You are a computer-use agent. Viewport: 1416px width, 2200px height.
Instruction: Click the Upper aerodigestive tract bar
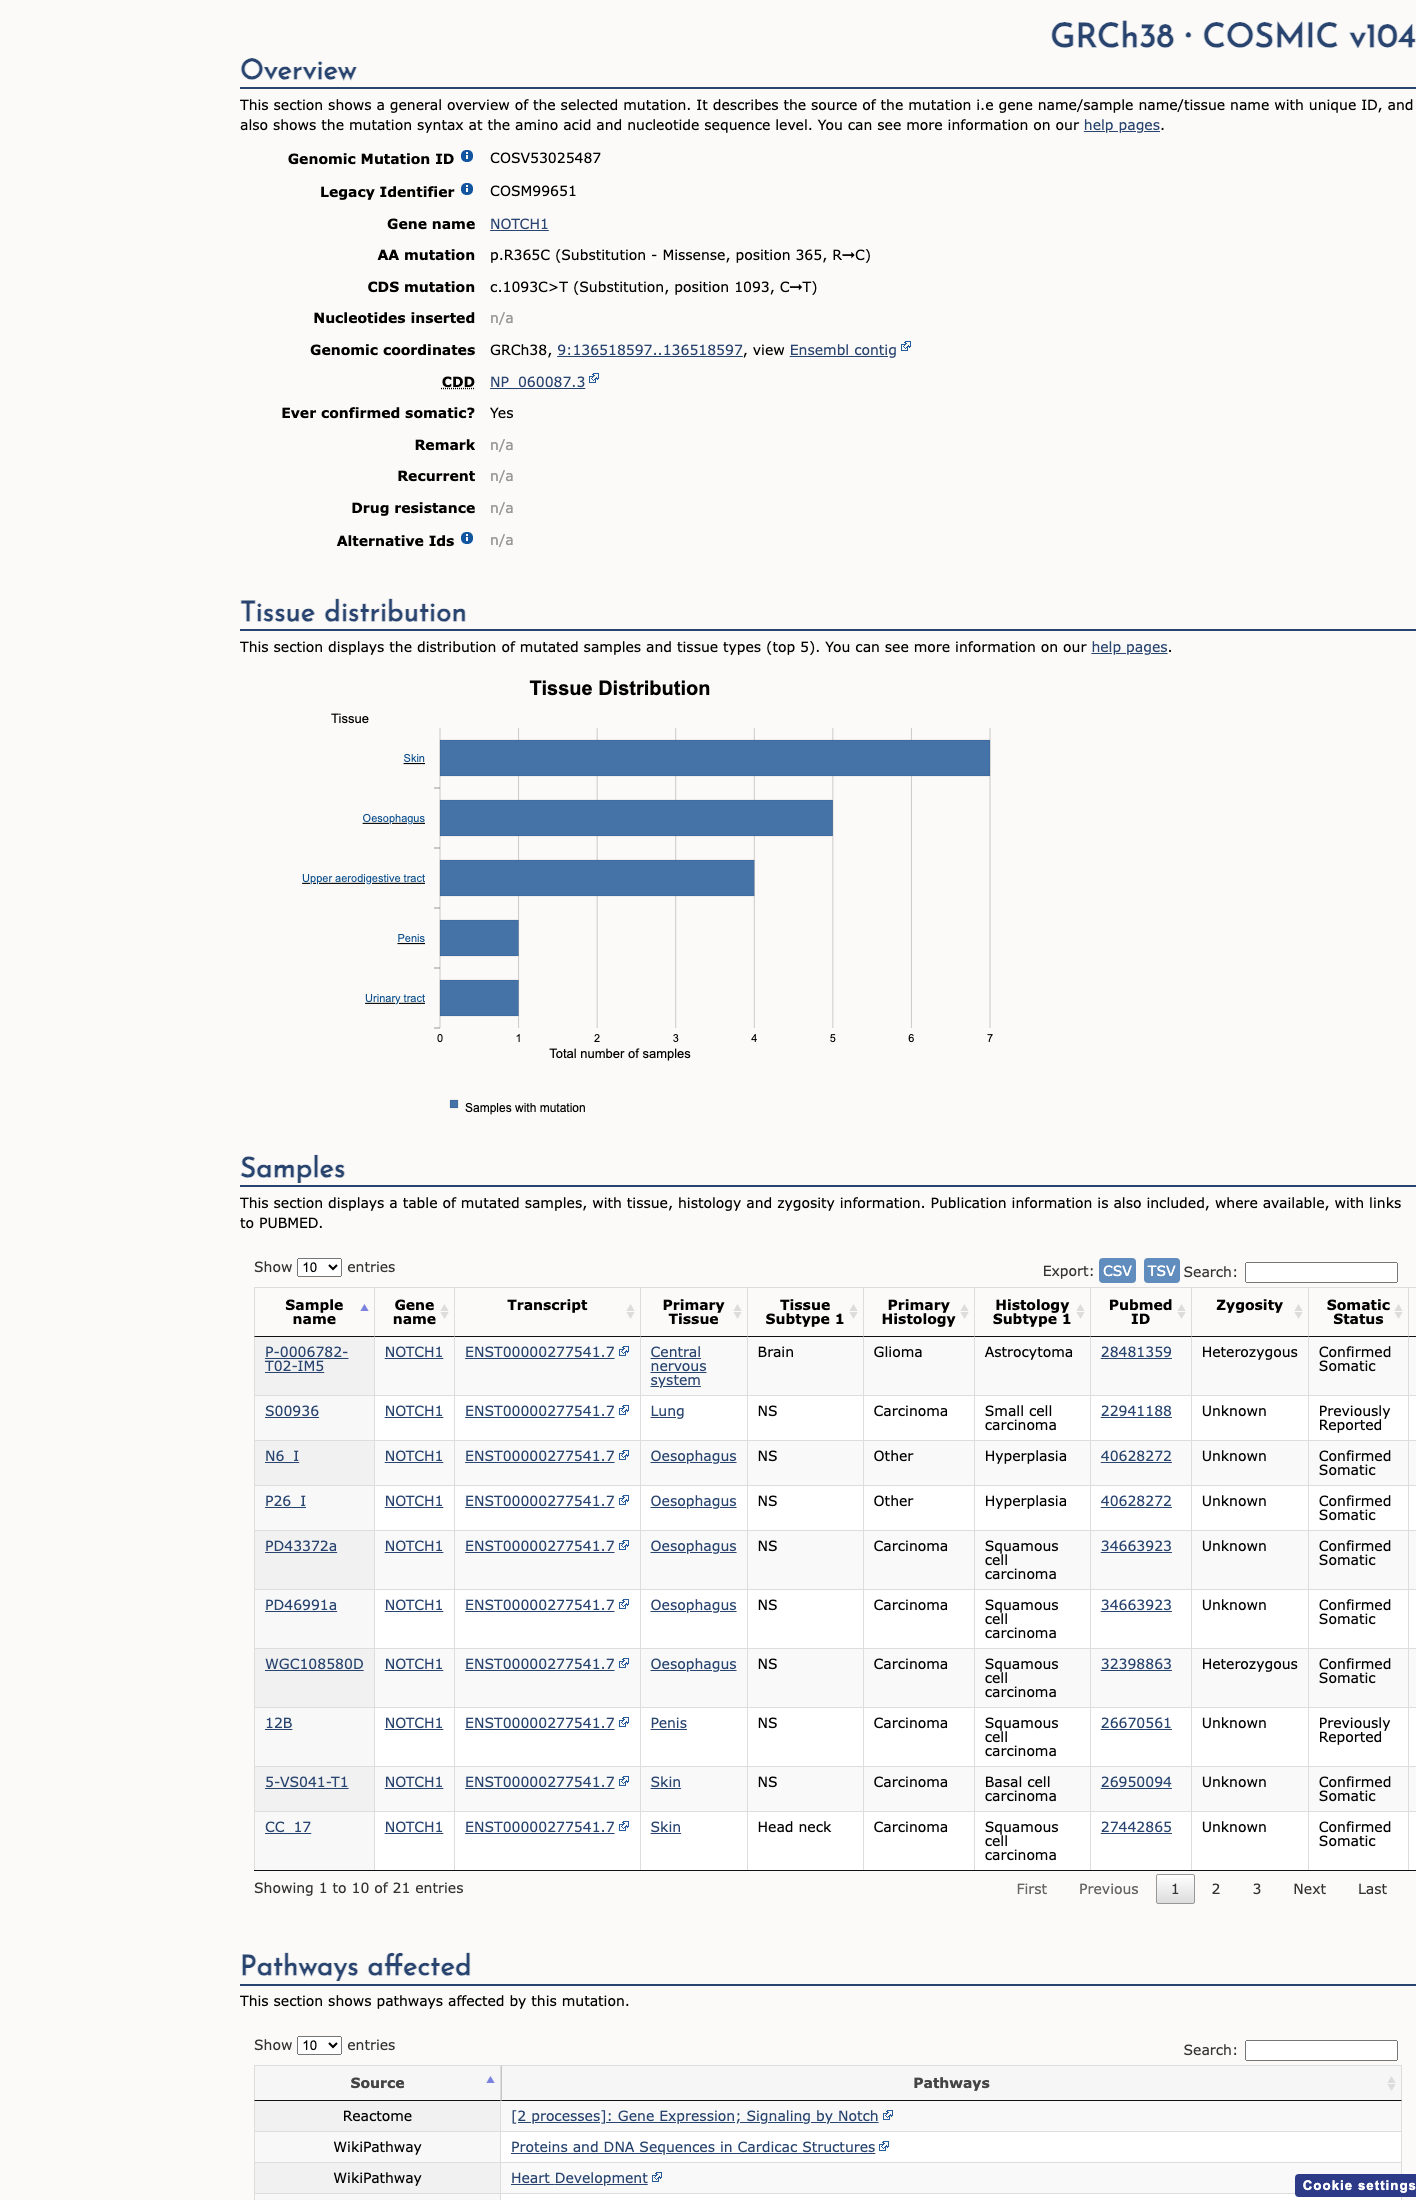tap(597, 878)
